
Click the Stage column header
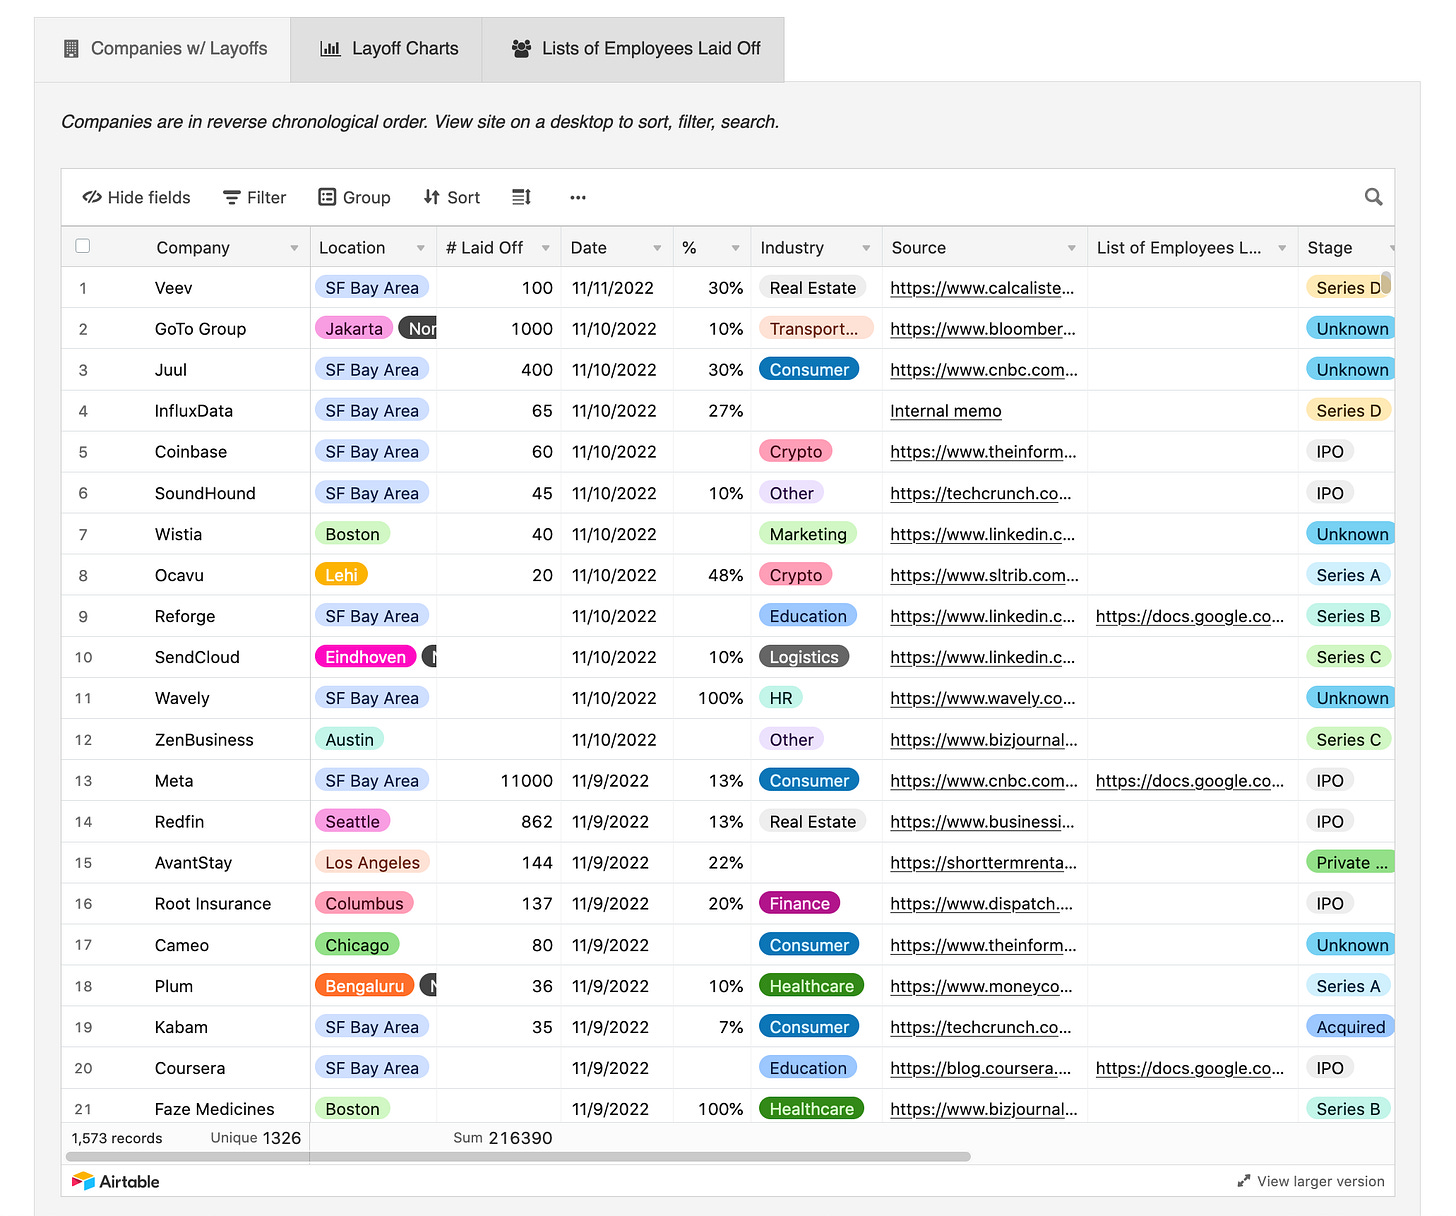1346,248
